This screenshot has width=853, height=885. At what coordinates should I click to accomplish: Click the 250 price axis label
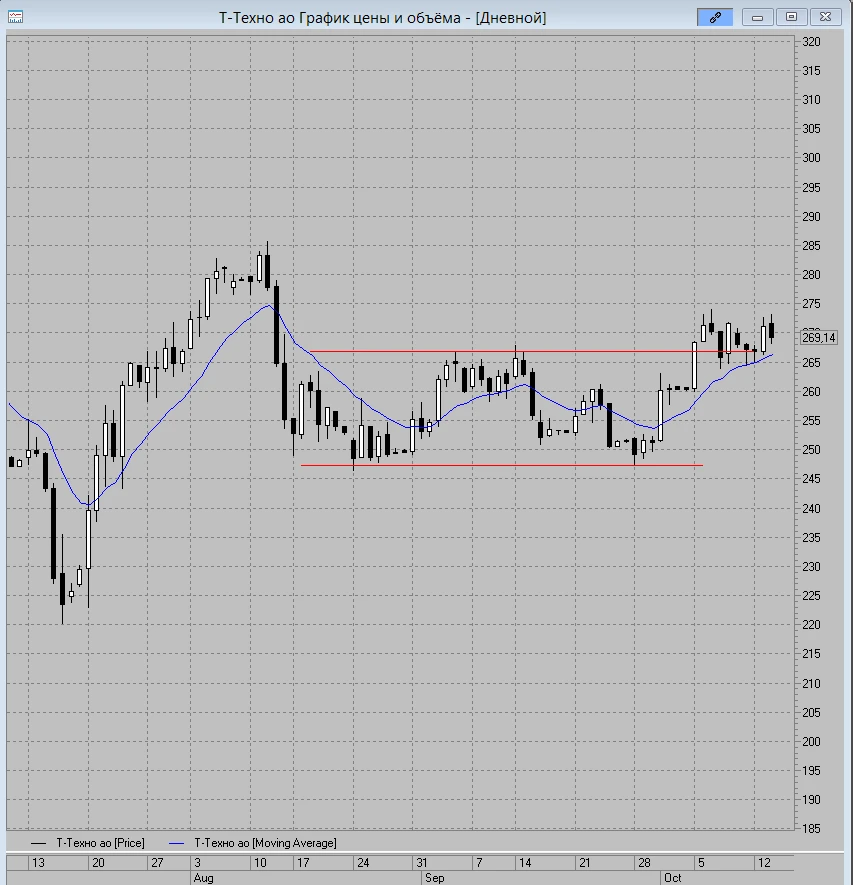coord(812,450)
